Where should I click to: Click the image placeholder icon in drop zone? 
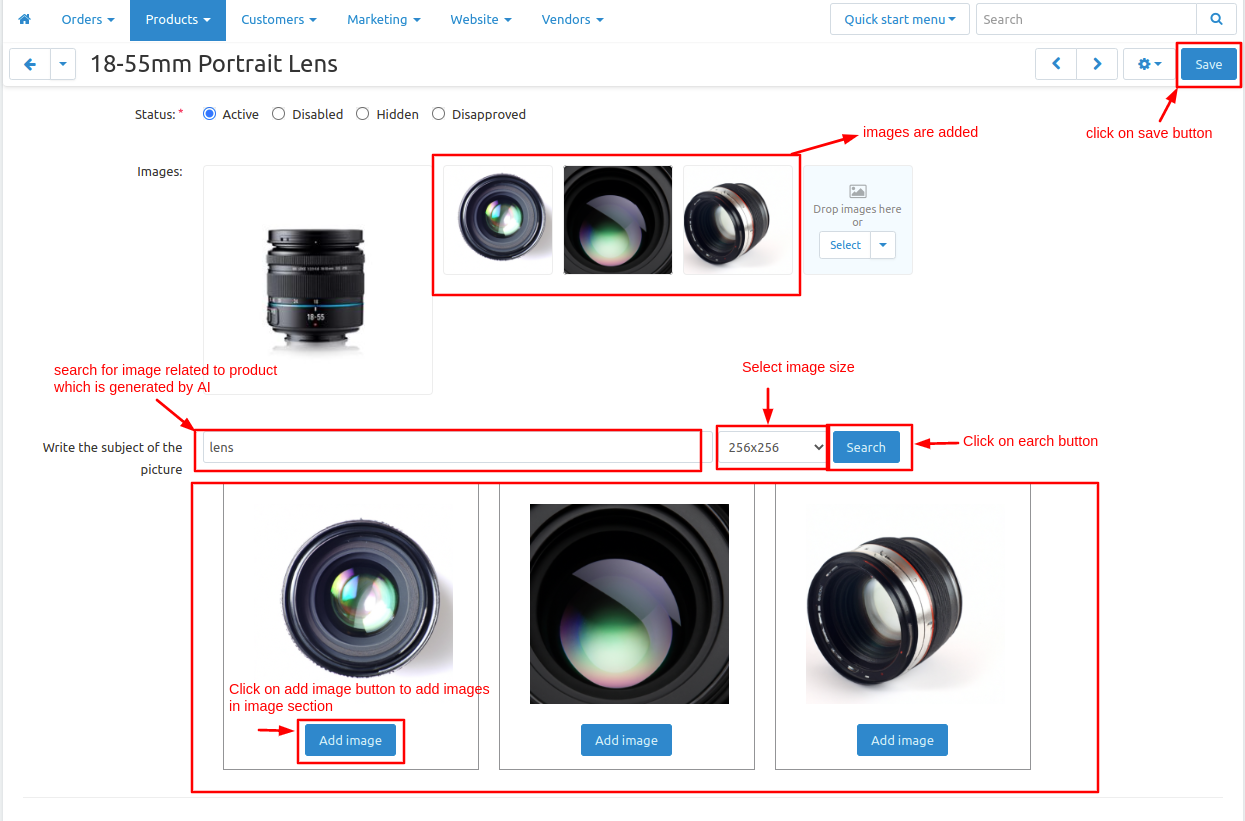[857, 191]
